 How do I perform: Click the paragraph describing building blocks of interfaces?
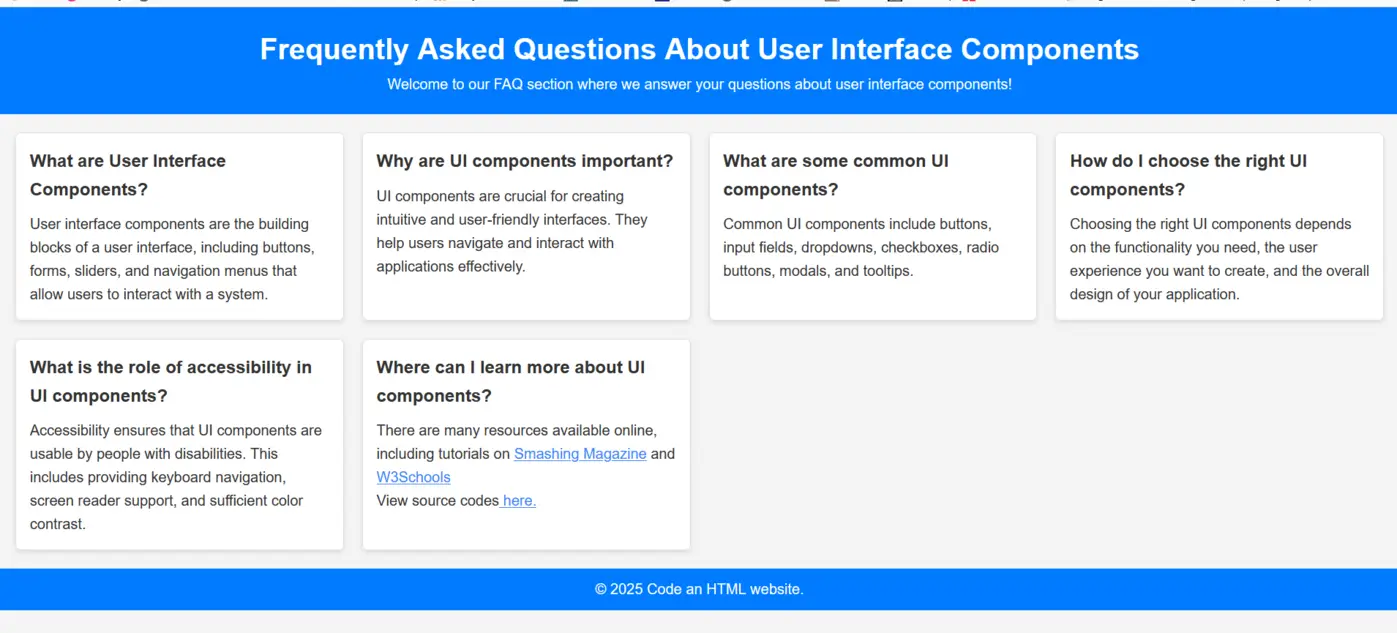coord(172,259)
